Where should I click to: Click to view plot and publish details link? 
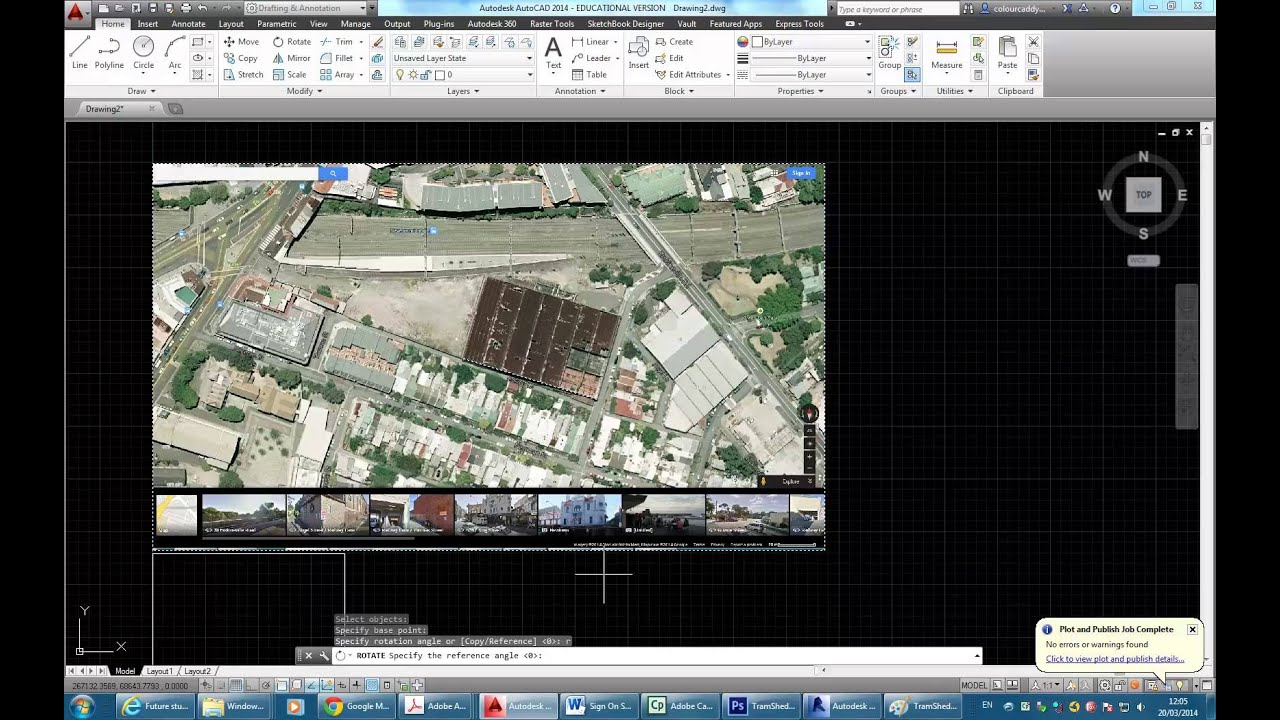pyautogui.click(x=1114, y=659)
